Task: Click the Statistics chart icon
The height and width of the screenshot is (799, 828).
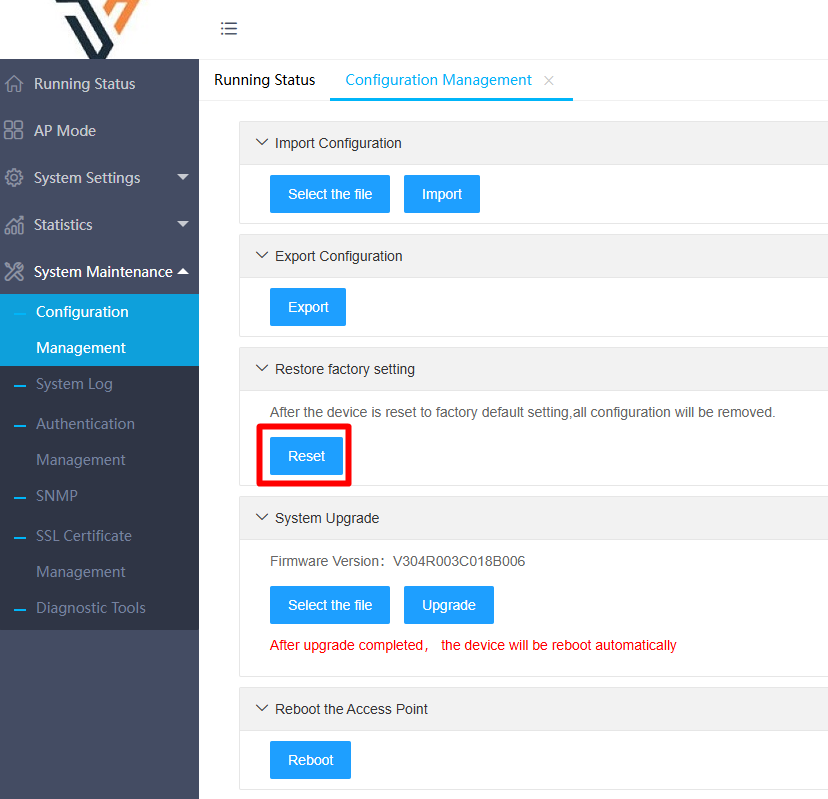Action: (x=14, y=225)
